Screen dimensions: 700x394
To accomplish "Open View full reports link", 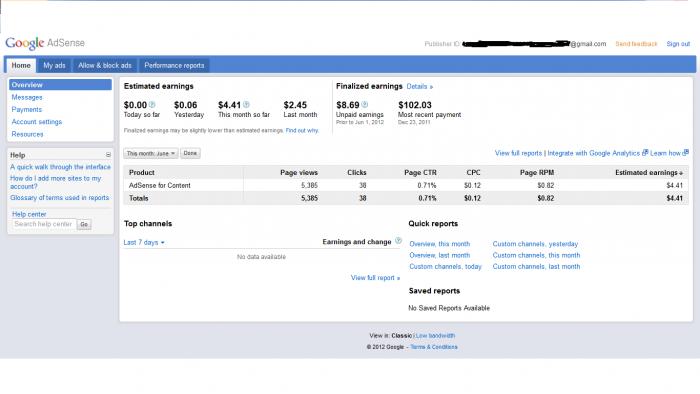I will [x=518, y=153].
